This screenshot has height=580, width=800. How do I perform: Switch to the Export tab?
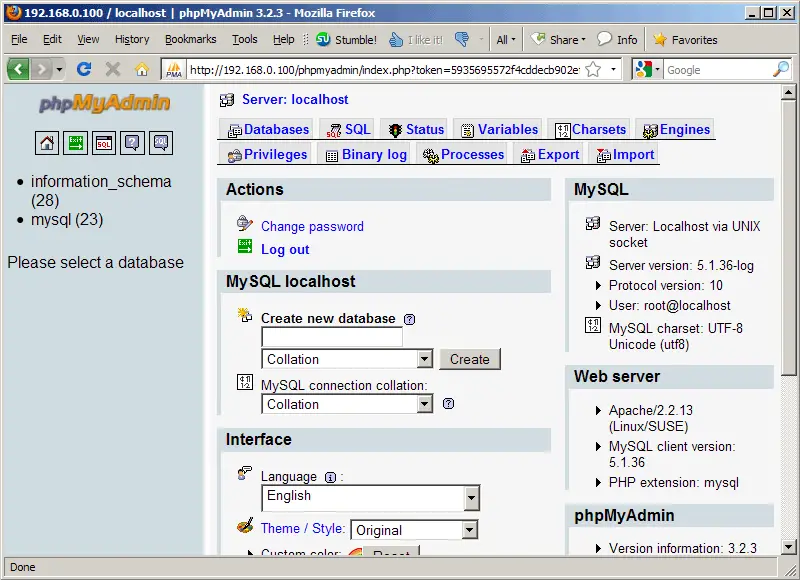[x=549, y=155]
